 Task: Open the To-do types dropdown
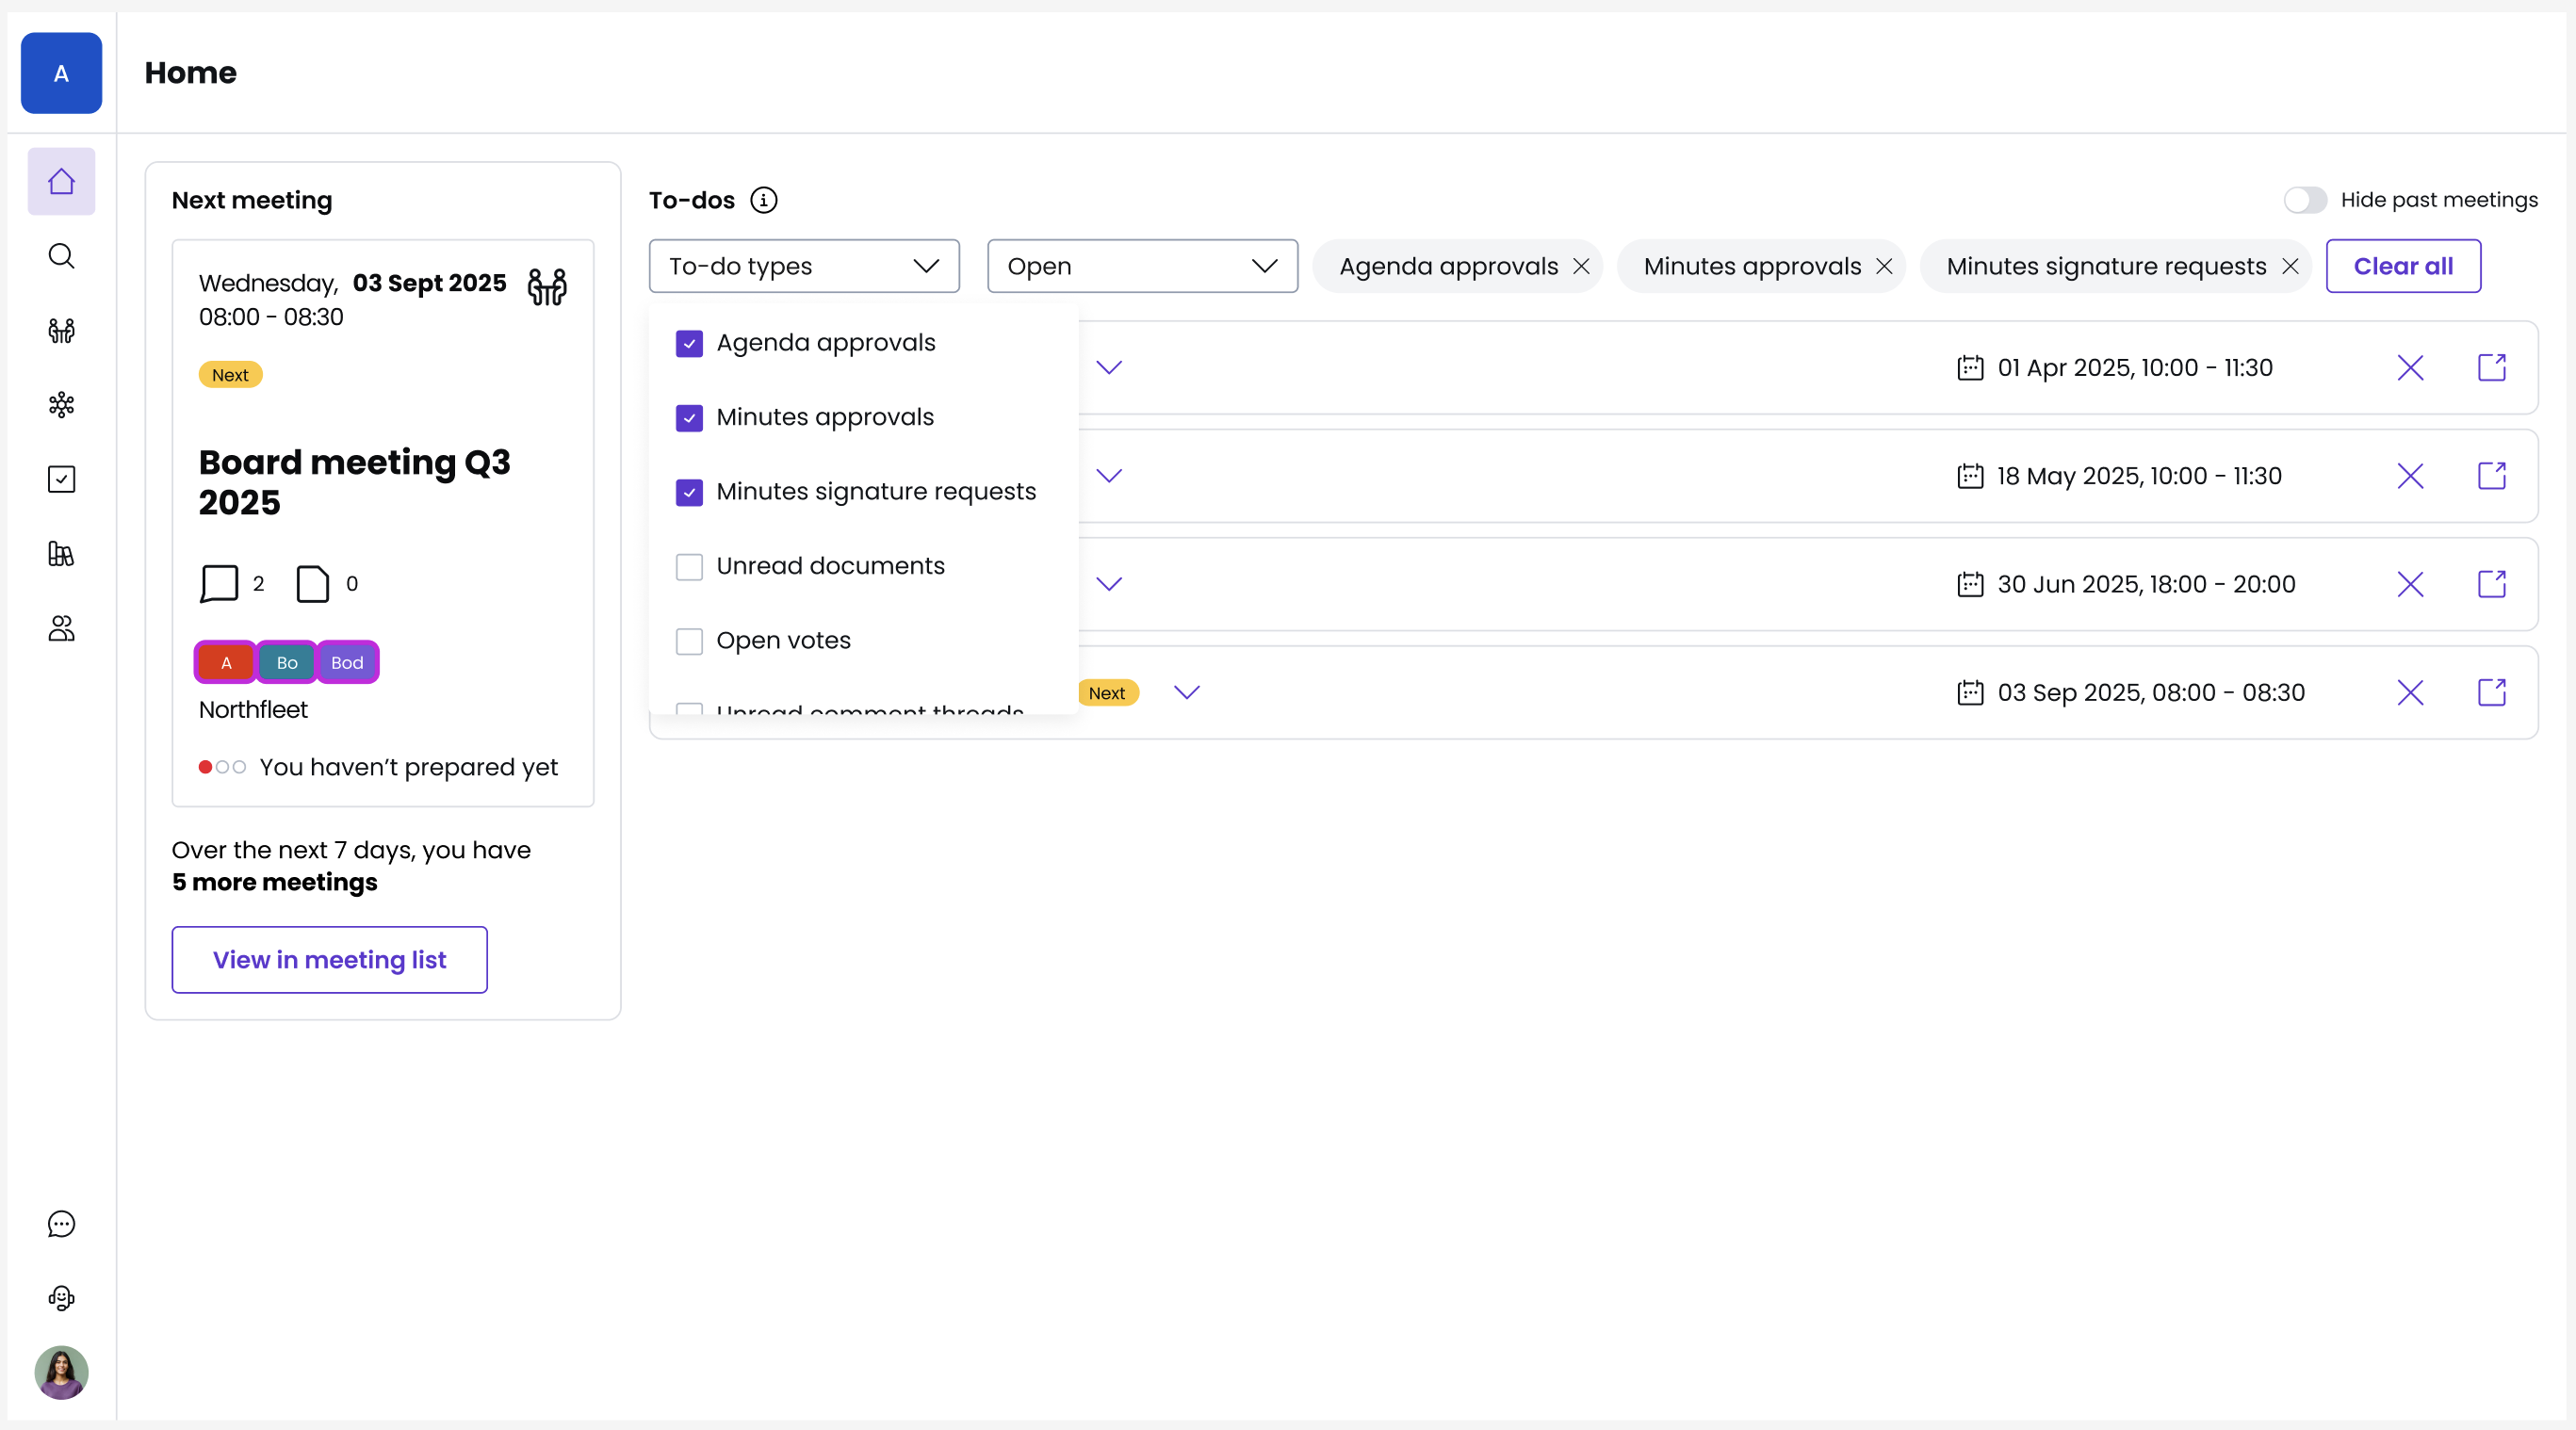coord(804,266)
